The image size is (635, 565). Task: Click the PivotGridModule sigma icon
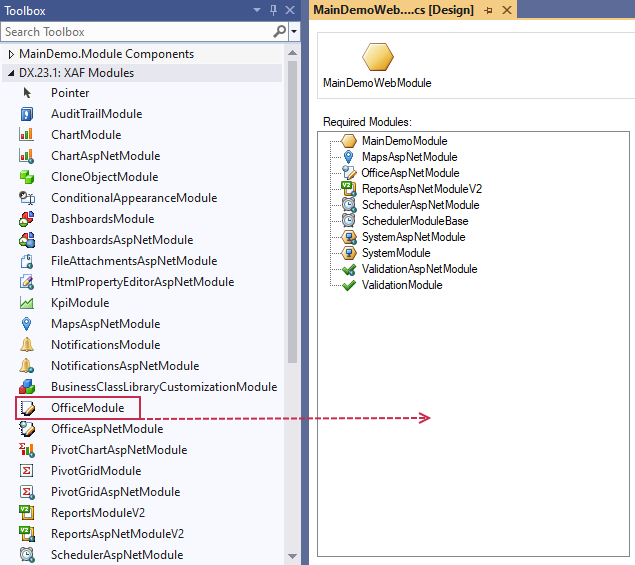point(27,471)
